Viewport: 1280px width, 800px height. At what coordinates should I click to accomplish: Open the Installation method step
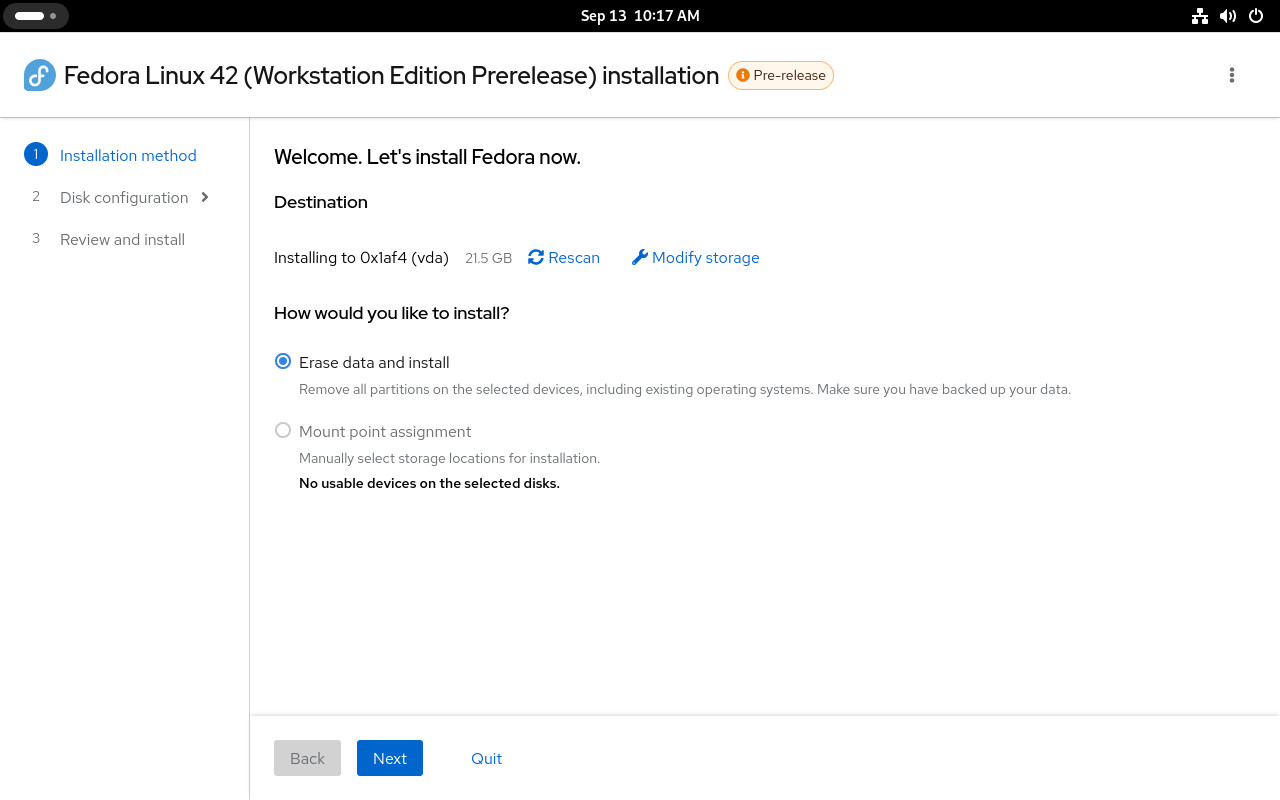(x=128, y=155)
